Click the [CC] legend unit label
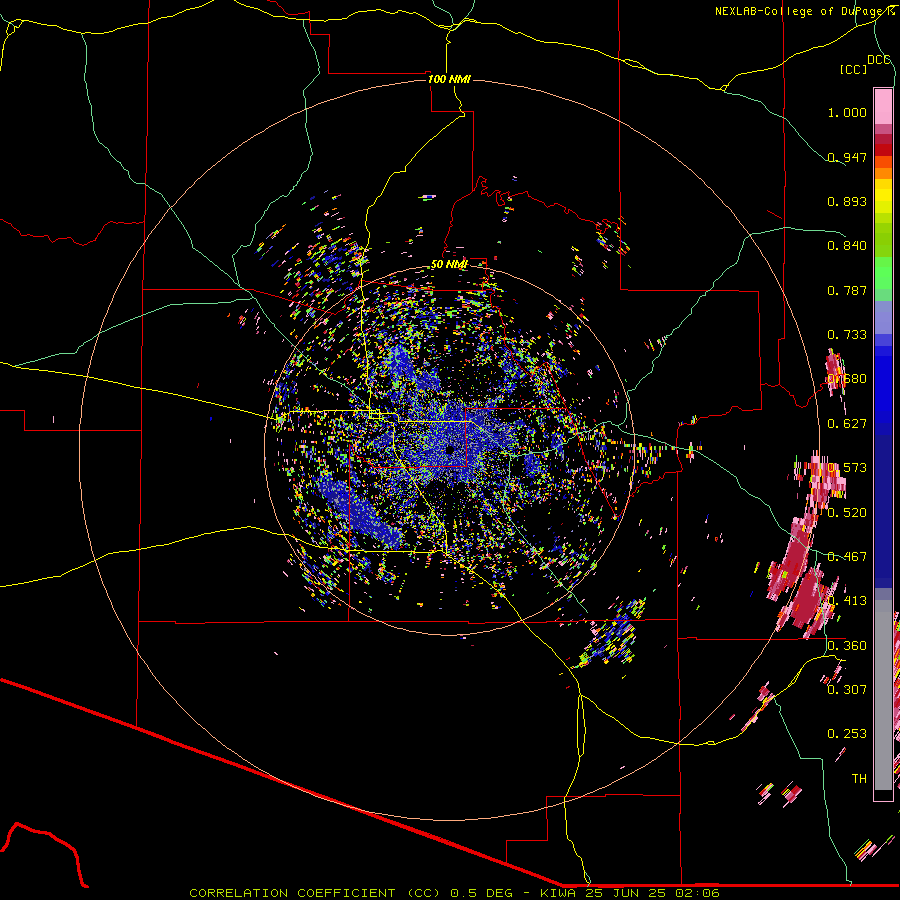The image size is (900, 900). click(x=854, y=69)
